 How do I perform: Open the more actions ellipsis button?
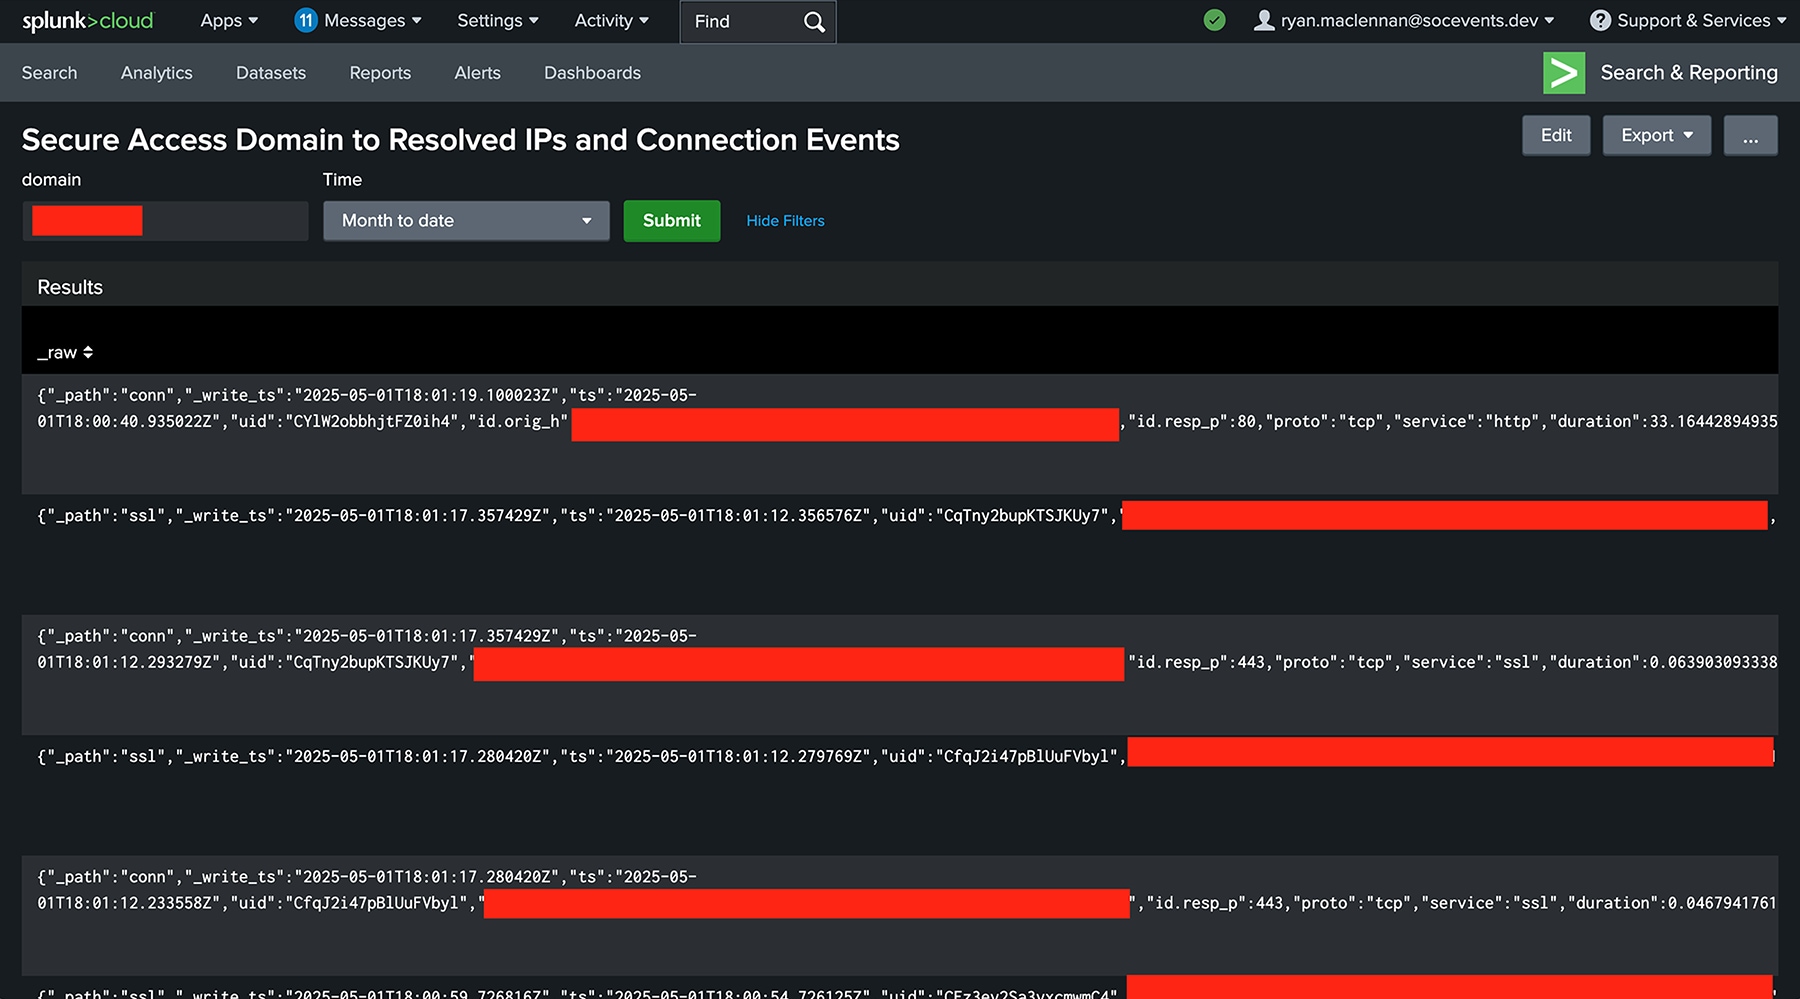(x=1750, y=135)
